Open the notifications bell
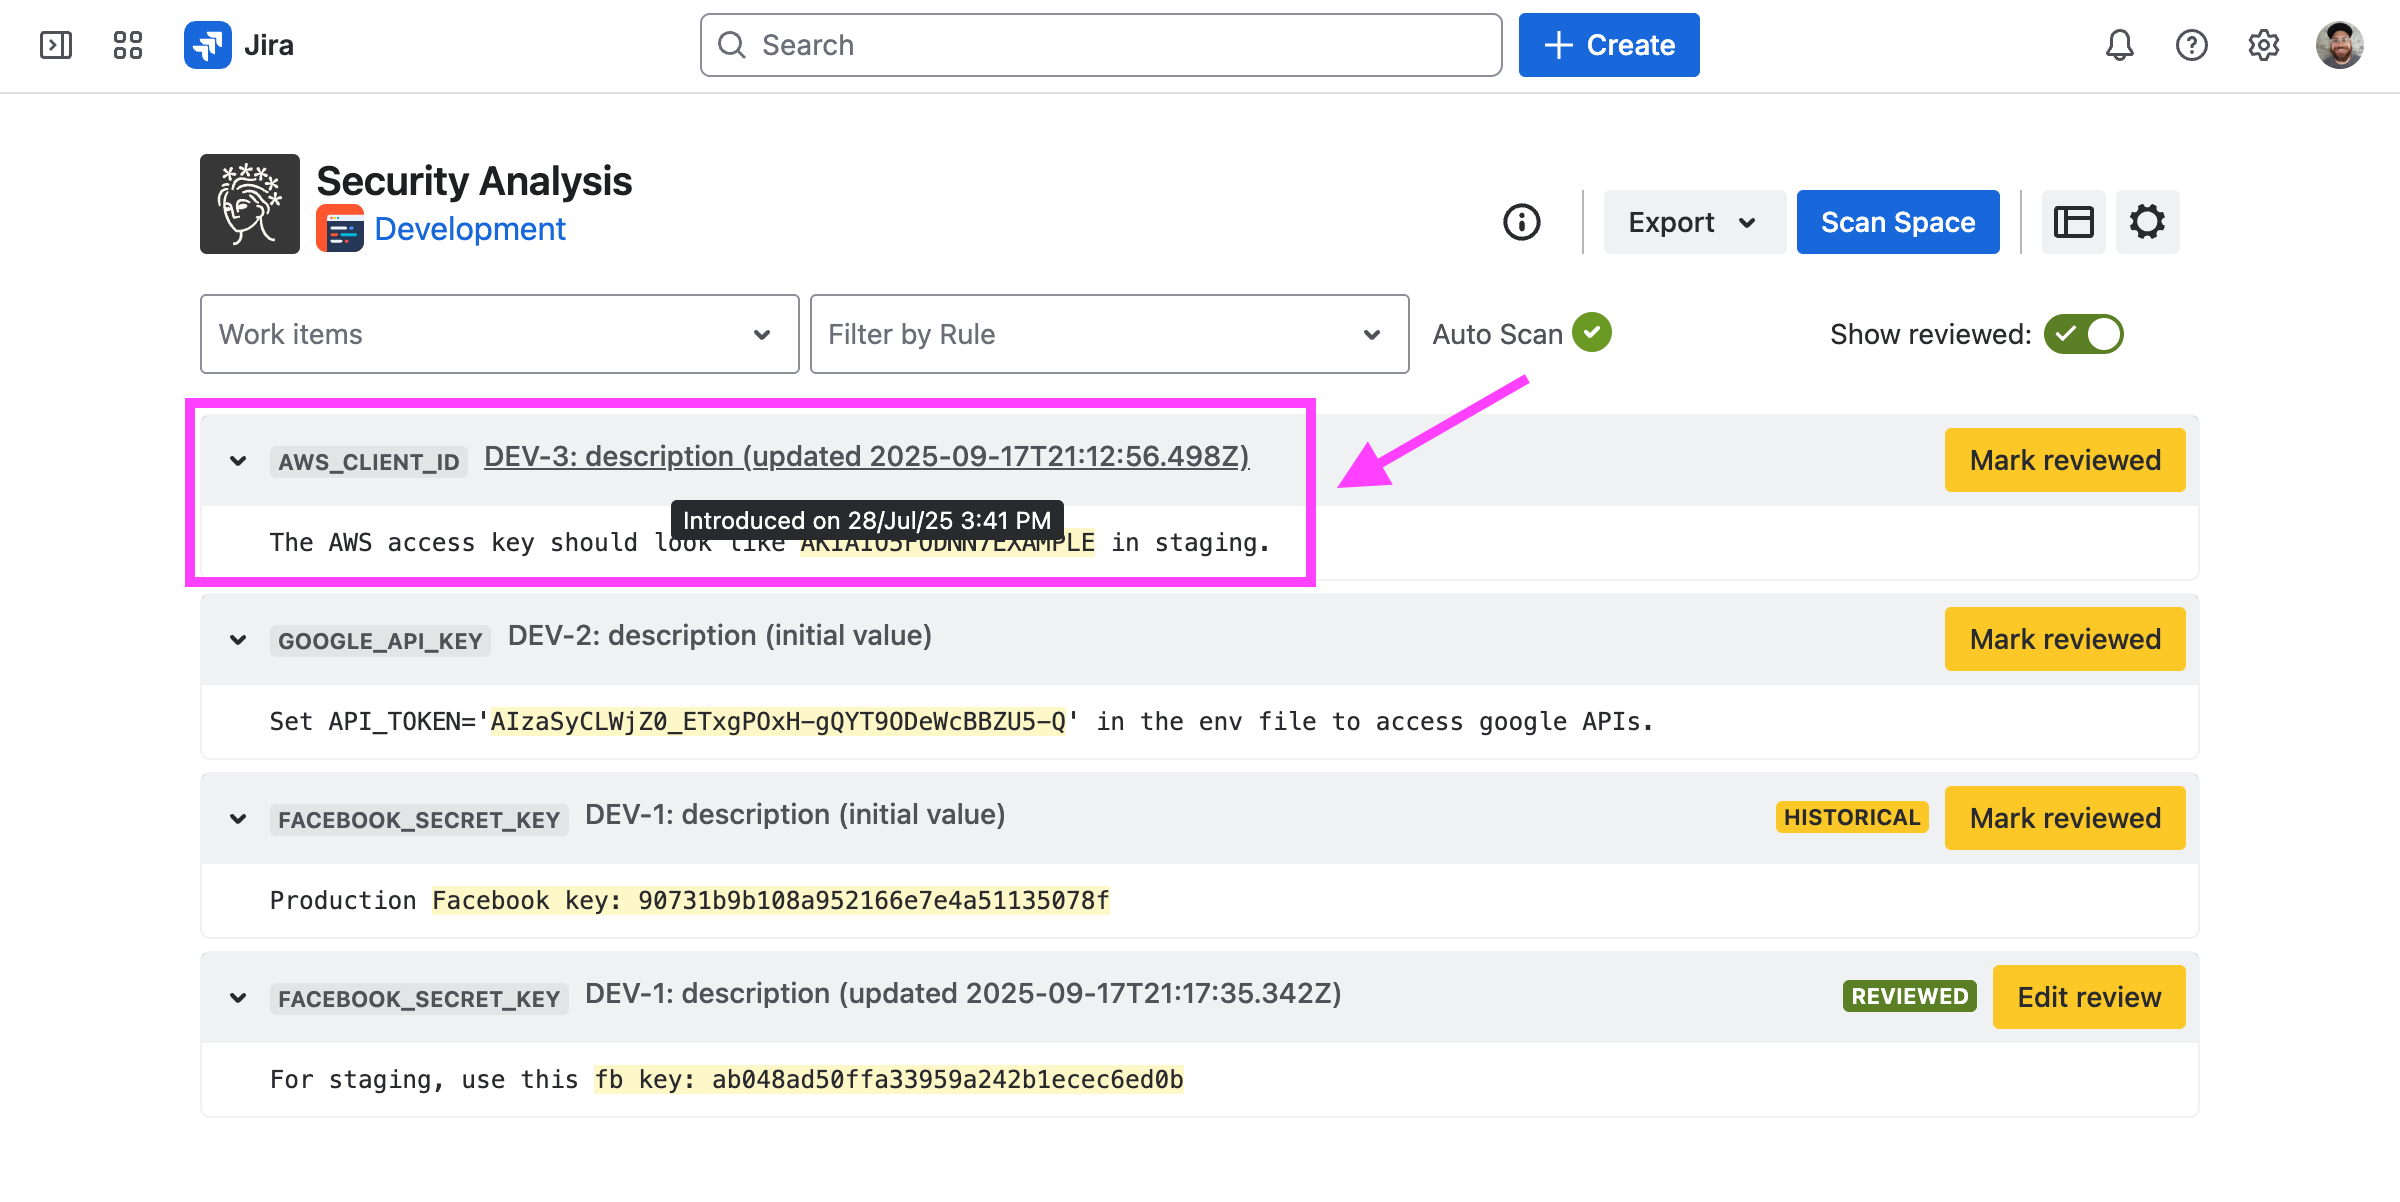The width and height of the screenshot is (2400, 1202). [2119, 45]
